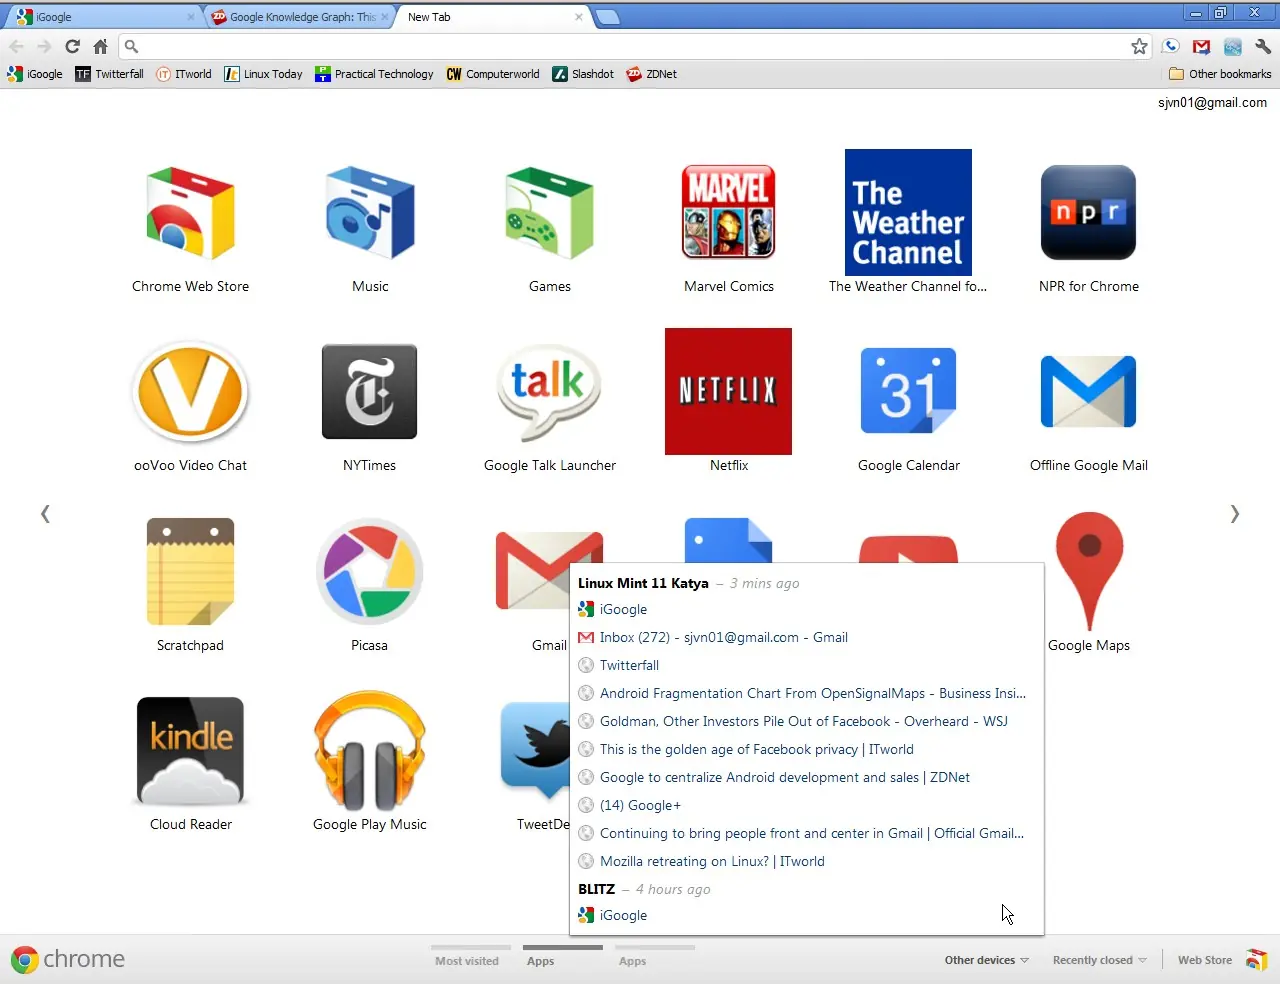Open iGoogle bookmark in bookmarks bar

coord(35,74)
